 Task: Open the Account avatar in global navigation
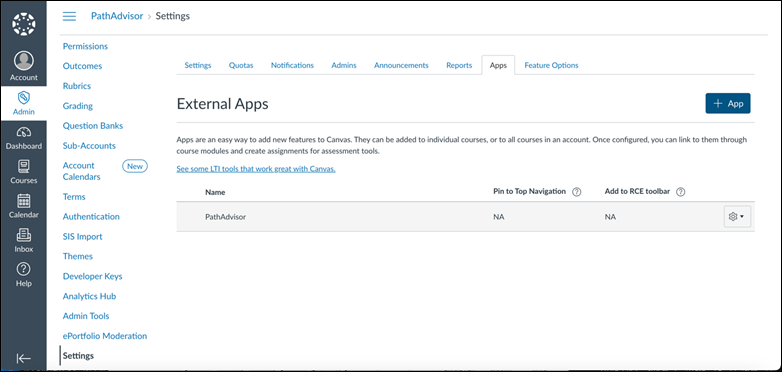[x=23, y=61]
